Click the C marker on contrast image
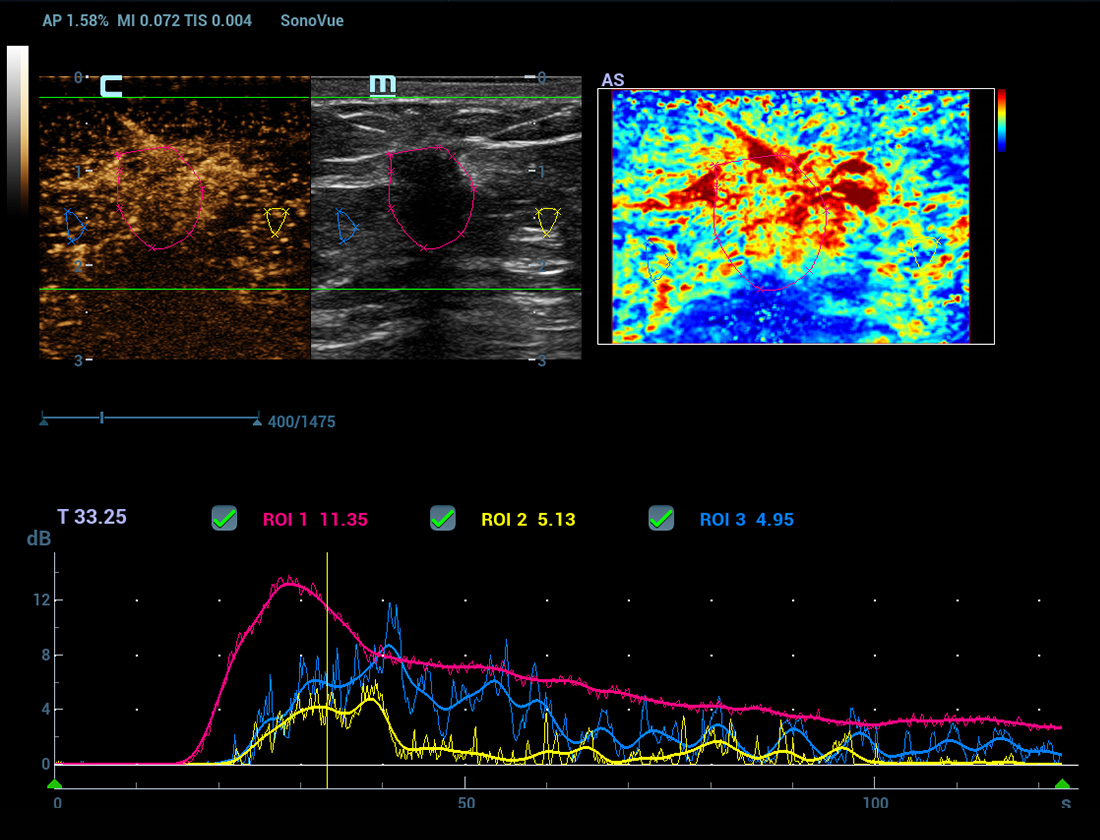This screenshot has width=1100, height=840. 110,86
